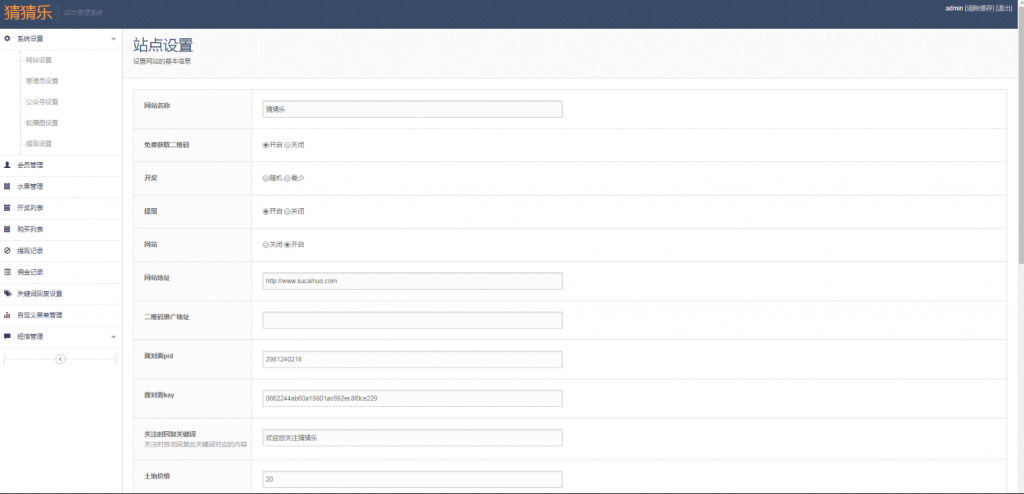The image size is (1024, 494).
Task: Click into the 网站地址 input field
Action: (x=412, y=281)
